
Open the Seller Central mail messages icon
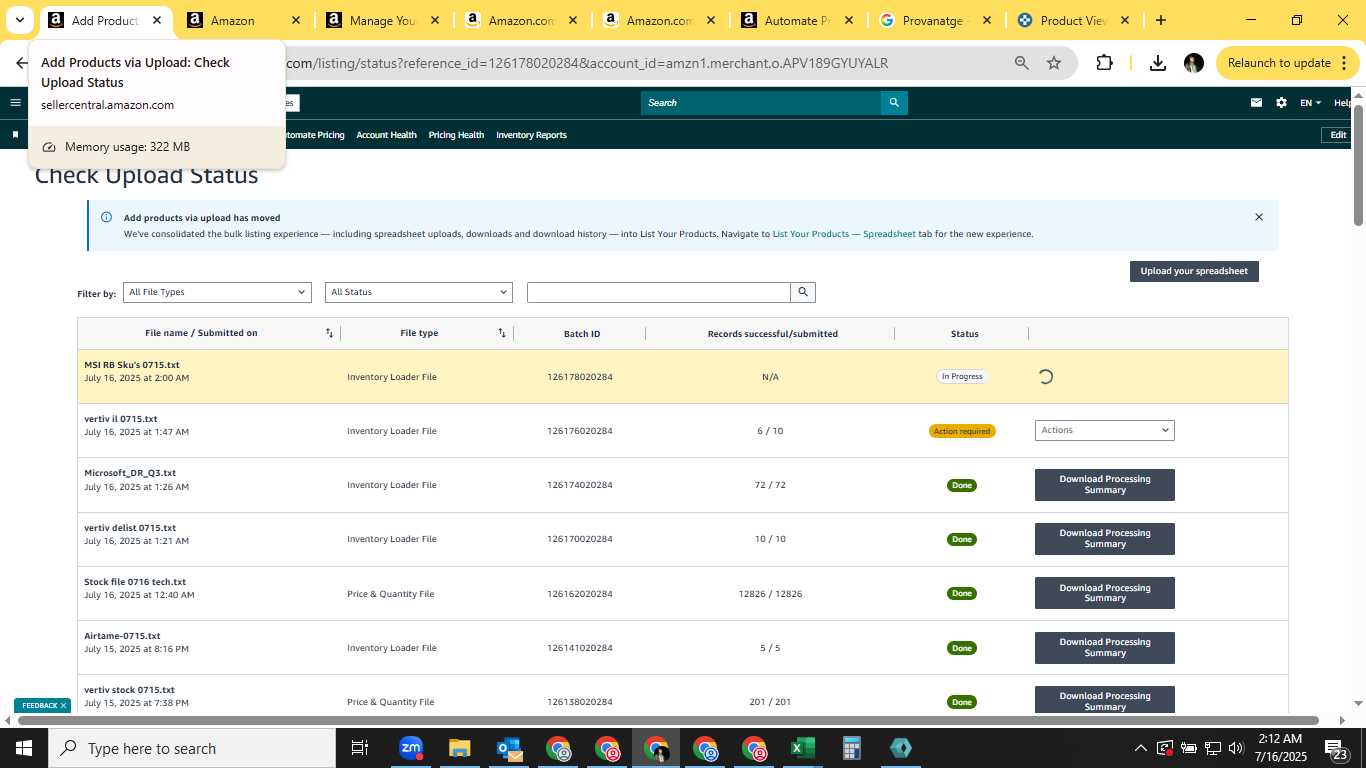tap(1256, 102)
